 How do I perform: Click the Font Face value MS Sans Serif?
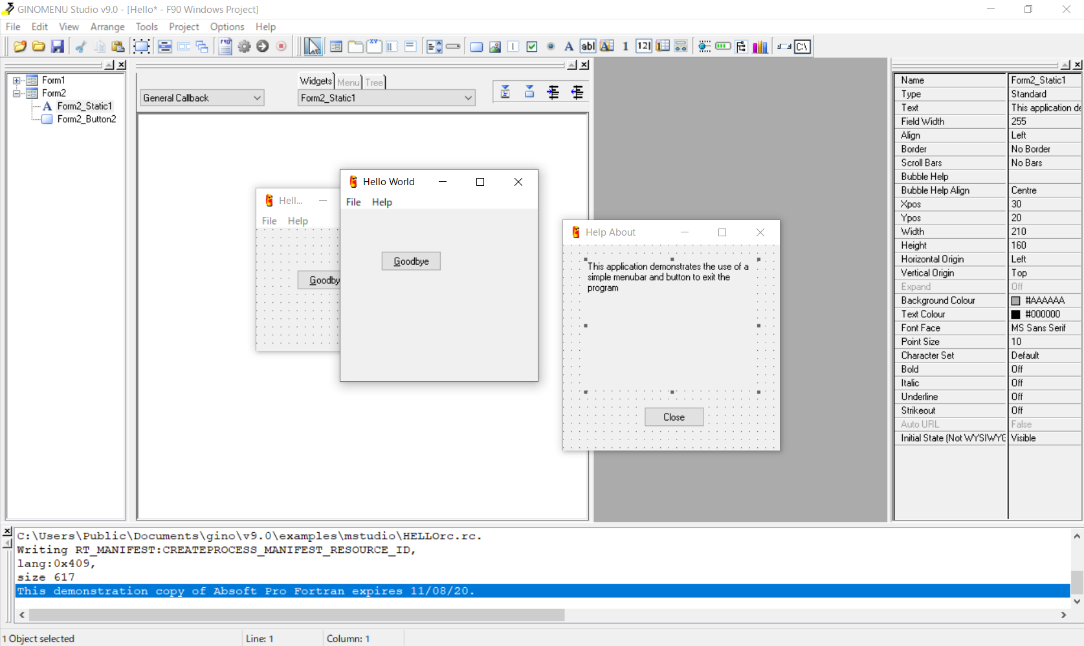[1045, 328]
